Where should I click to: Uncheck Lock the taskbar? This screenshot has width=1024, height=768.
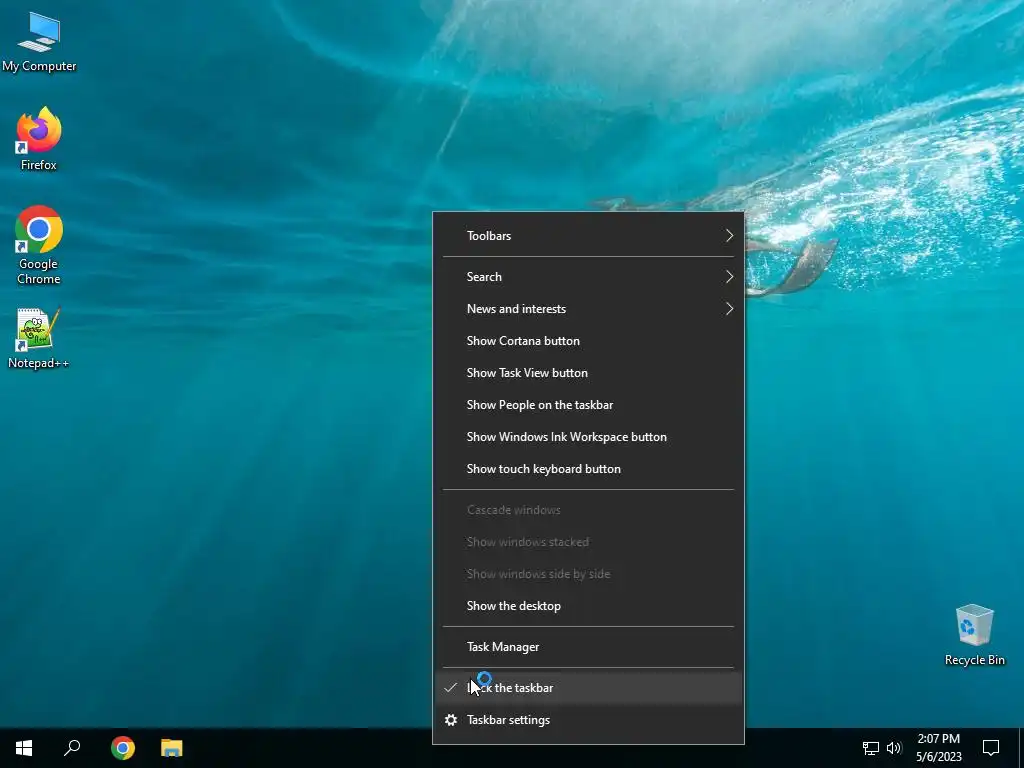click(588, 688)
